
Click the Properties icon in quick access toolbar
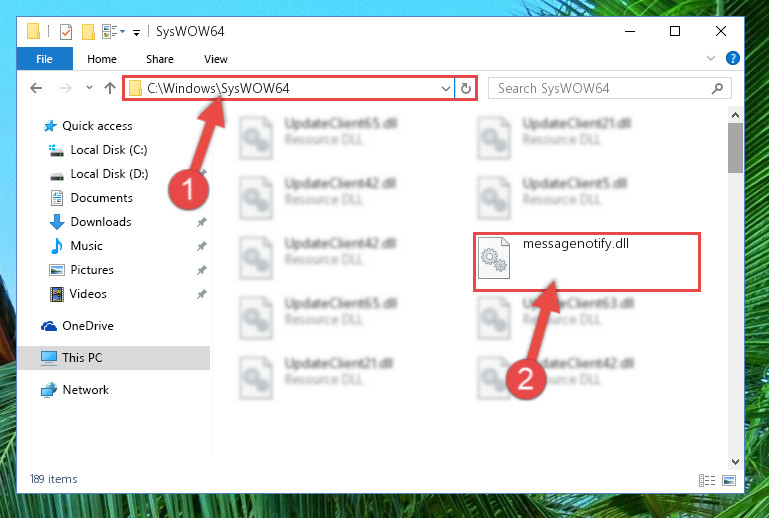66,32
